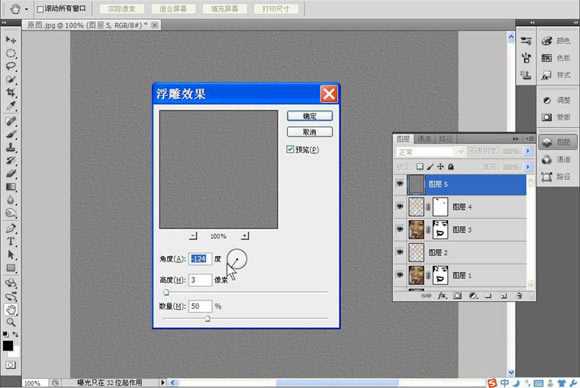
Task: Hide 图层 3 via eye icon
Action: pos(400,229)
